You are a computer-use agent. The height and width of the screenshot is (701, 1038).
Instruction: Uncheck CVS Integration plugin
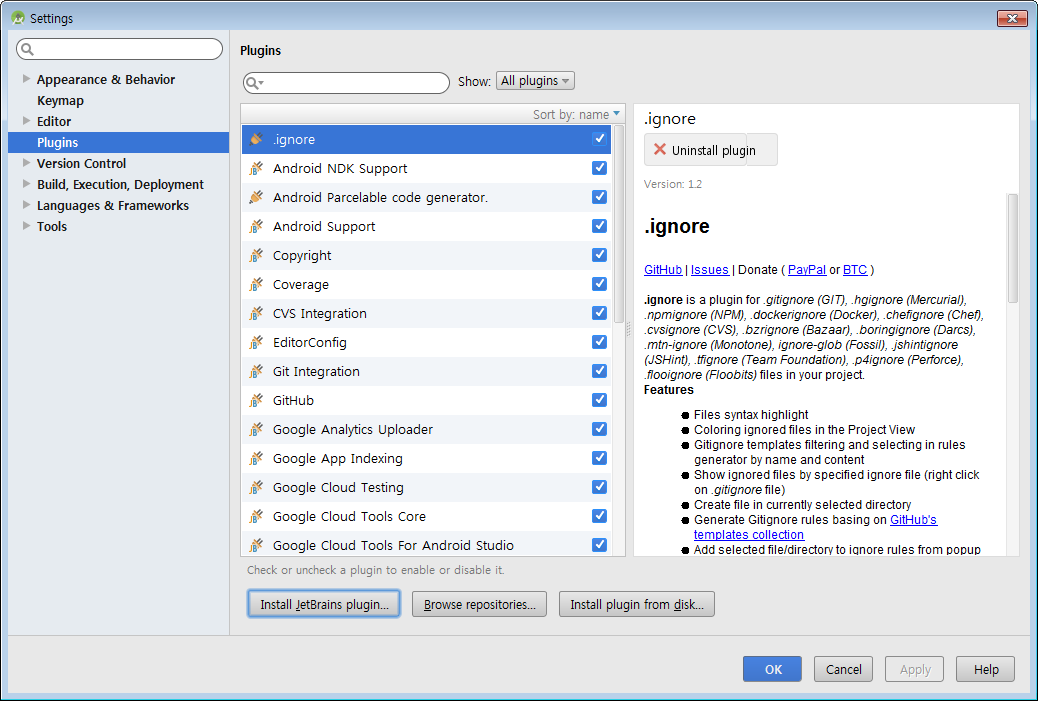(599, 312)
